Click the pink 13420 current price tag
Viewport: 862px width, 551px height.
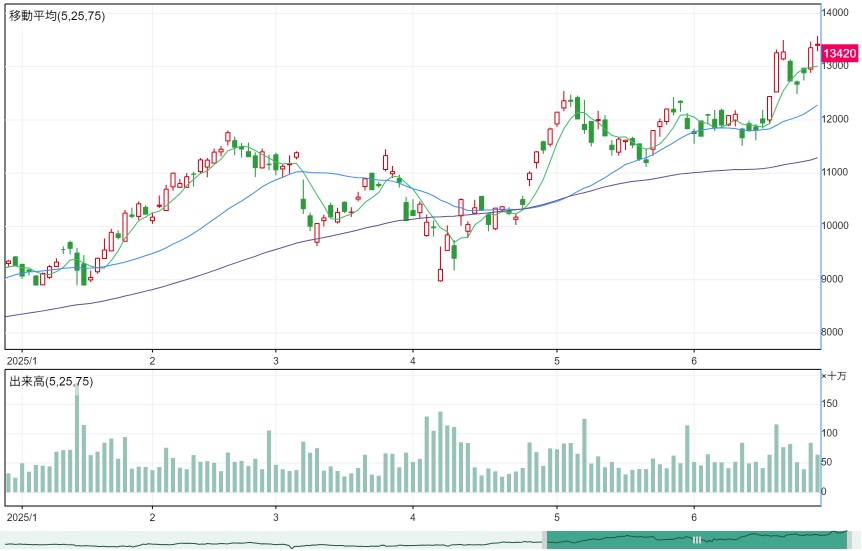tap(839, 53)
